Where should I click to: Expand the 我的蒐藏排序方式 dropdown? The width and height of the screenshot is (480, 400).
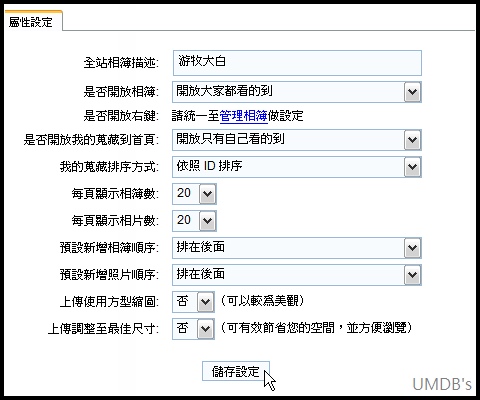point(297,167)
